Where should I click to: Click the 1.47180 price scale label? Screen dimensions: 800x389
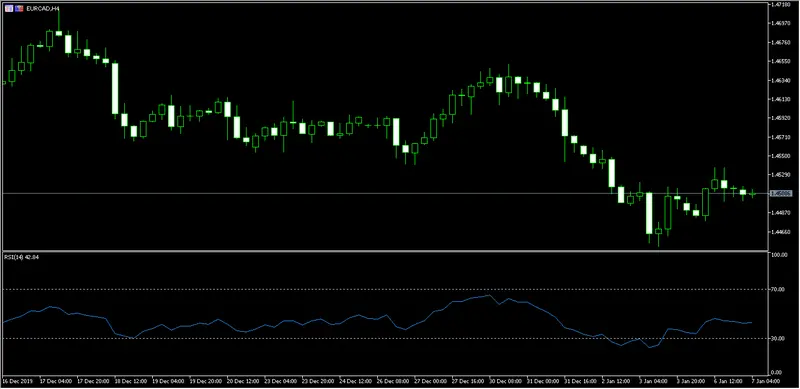pos(782,5)
